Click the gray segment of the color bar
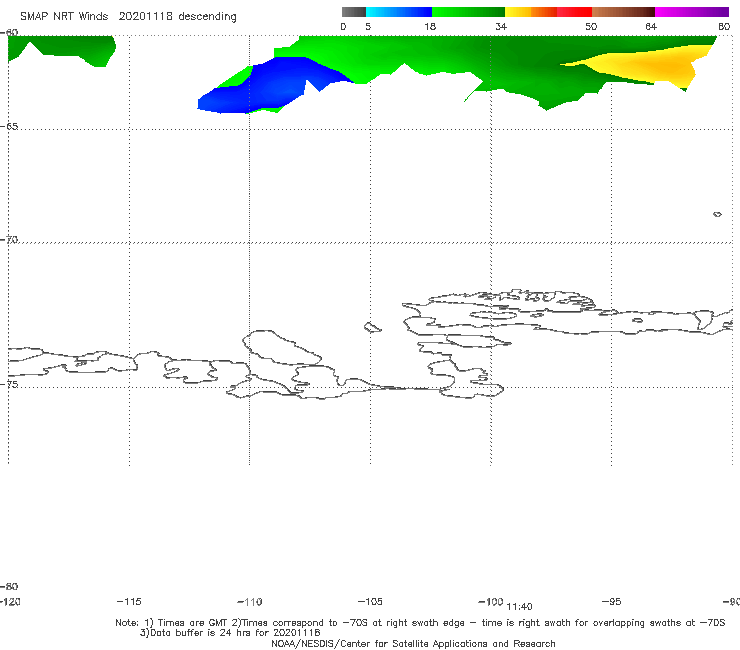The width and height of the screenshot is (740, 650). point(354,12)
